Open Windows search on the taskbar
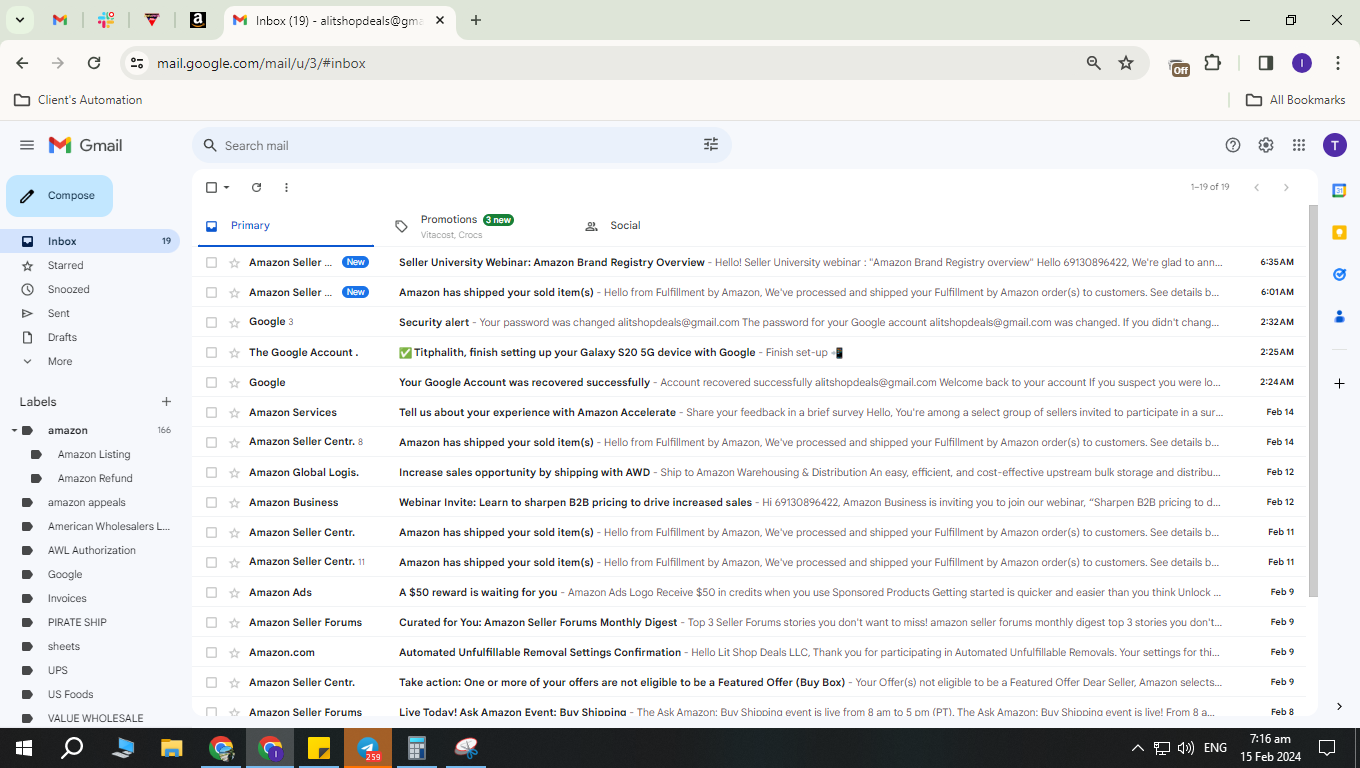1360x768 pixels. pos(72,748)
